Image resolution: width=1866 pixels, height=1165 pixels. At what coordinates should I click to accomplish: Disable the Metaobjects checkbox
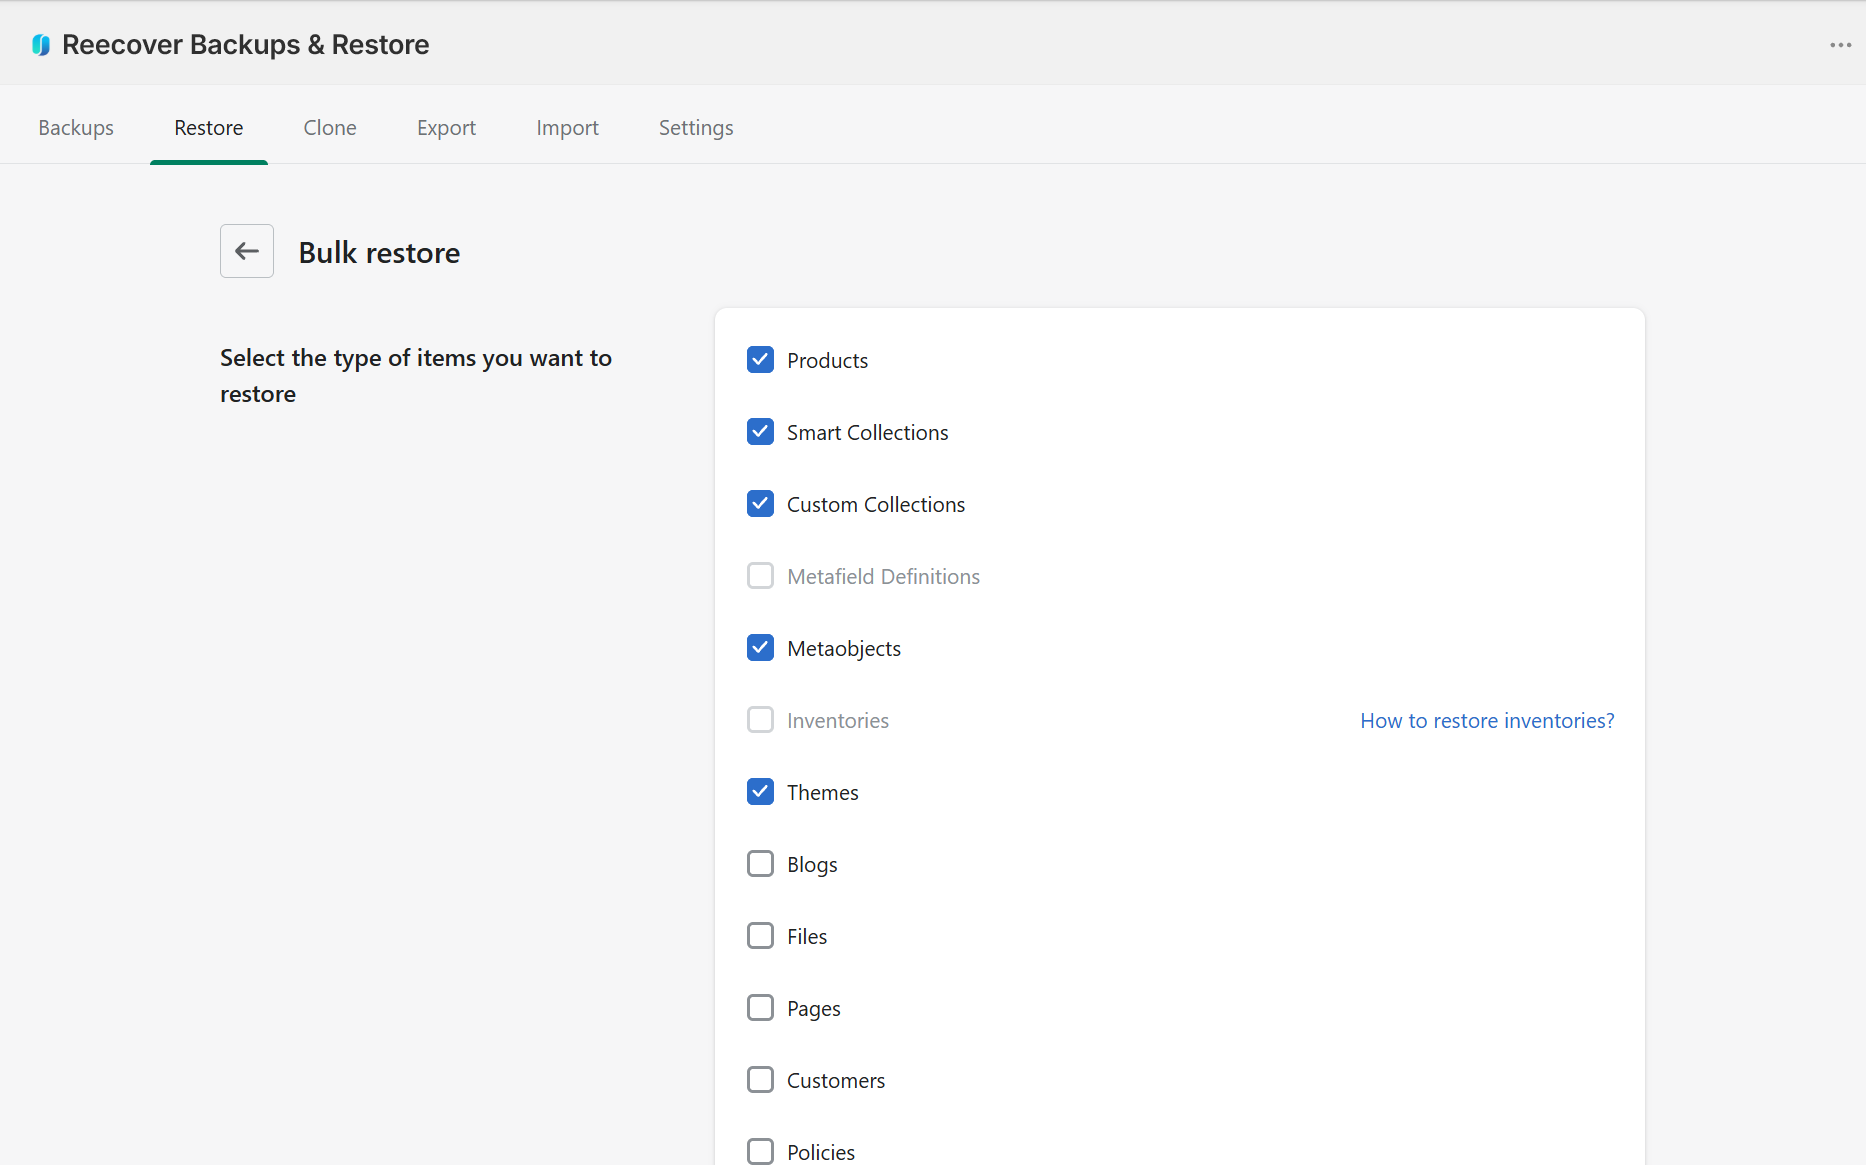tap(760, 648)
